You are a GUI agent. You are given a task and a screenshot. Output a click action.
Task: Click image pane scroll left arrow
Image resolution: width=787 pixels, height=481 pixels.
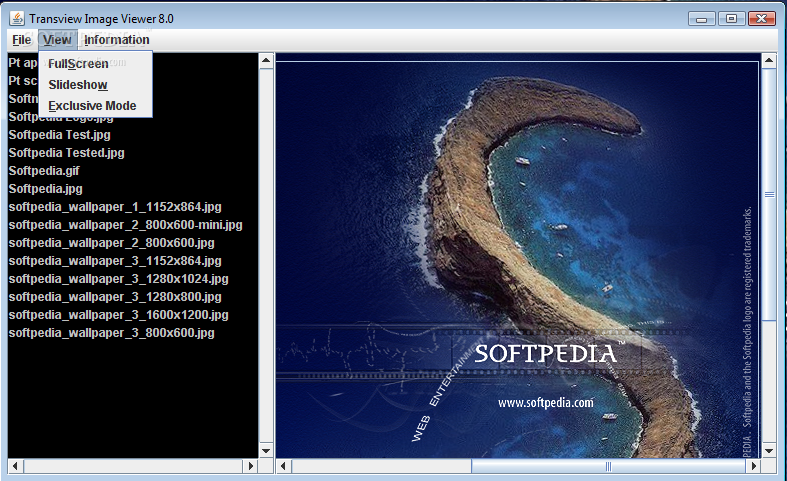[x=283, y=466]
